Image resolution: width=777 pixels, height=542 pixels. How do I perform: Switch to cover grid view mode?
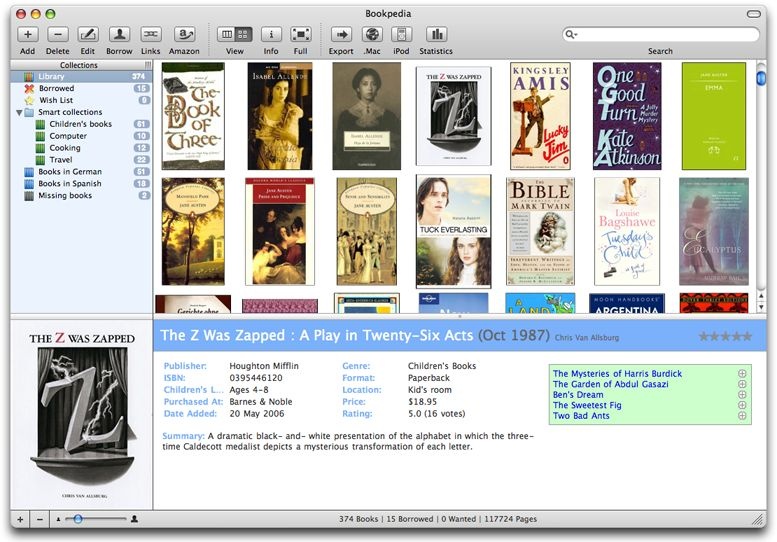243,35
